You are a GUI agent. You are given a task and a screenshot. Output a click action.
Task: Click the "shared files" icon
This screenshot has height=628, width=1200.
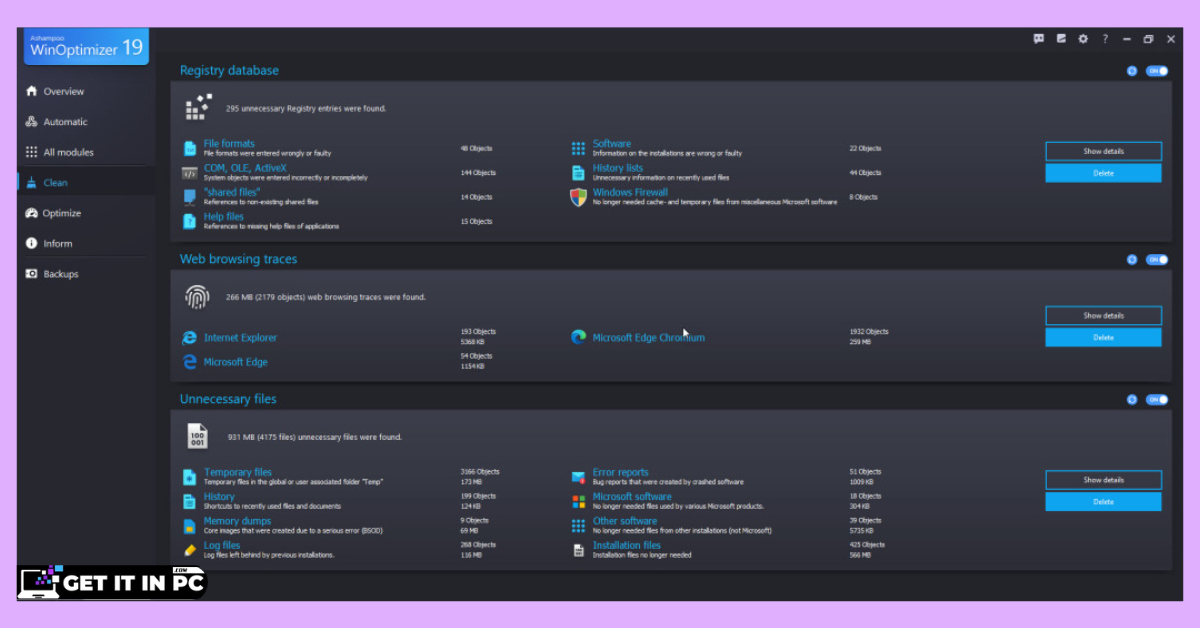click(x=189, y=197)
